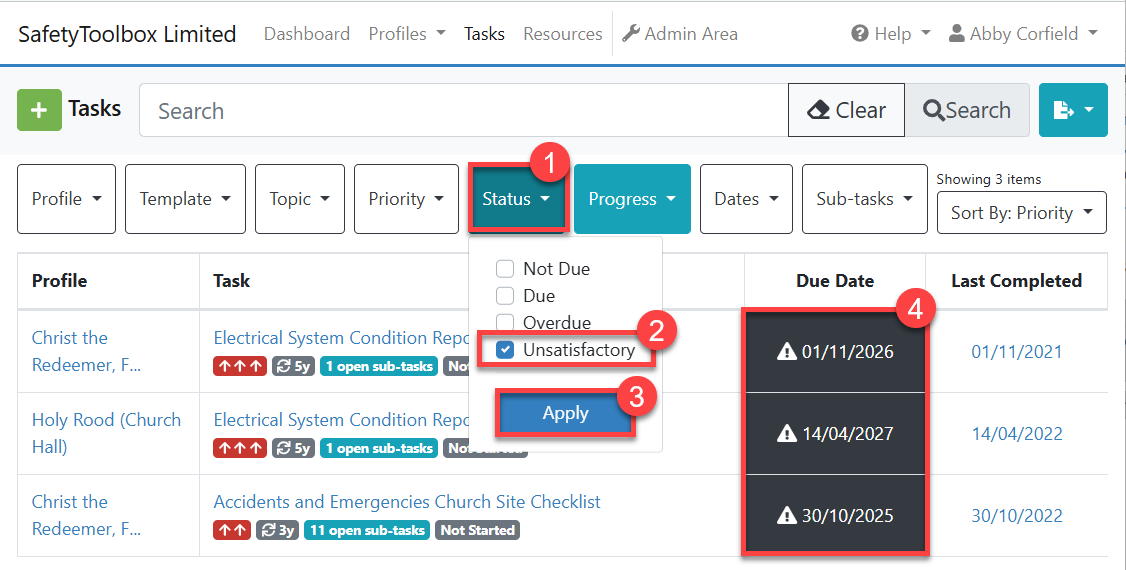Click warning icon on 01/11/2026 due date
Image resolution: width=1126 pixels, height=570 pixels.
786,352
